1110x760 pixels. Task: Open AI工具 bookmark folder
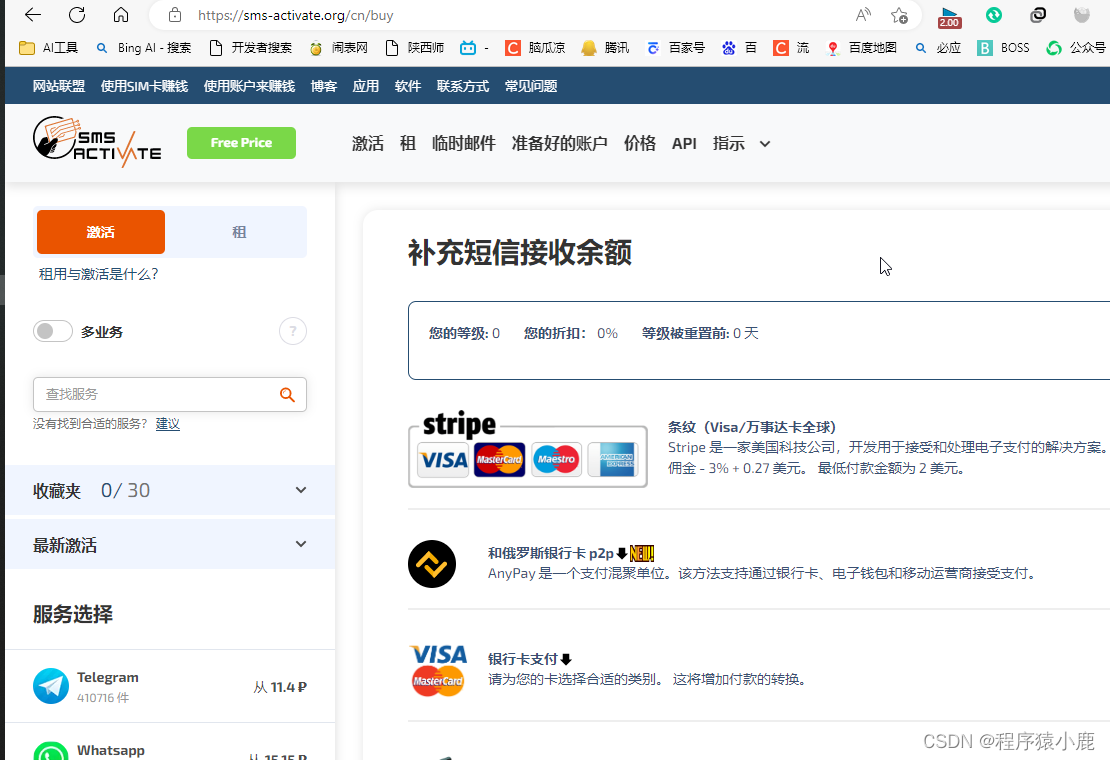48,47
